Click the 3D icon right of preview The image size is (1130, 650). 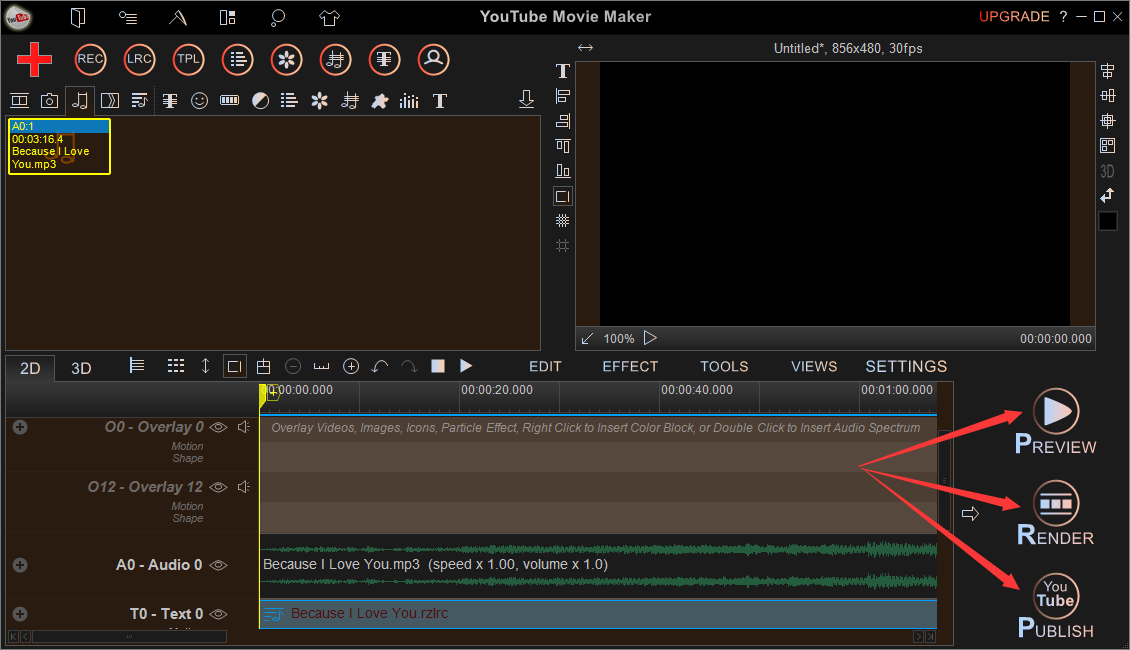tap(1108, 172)
